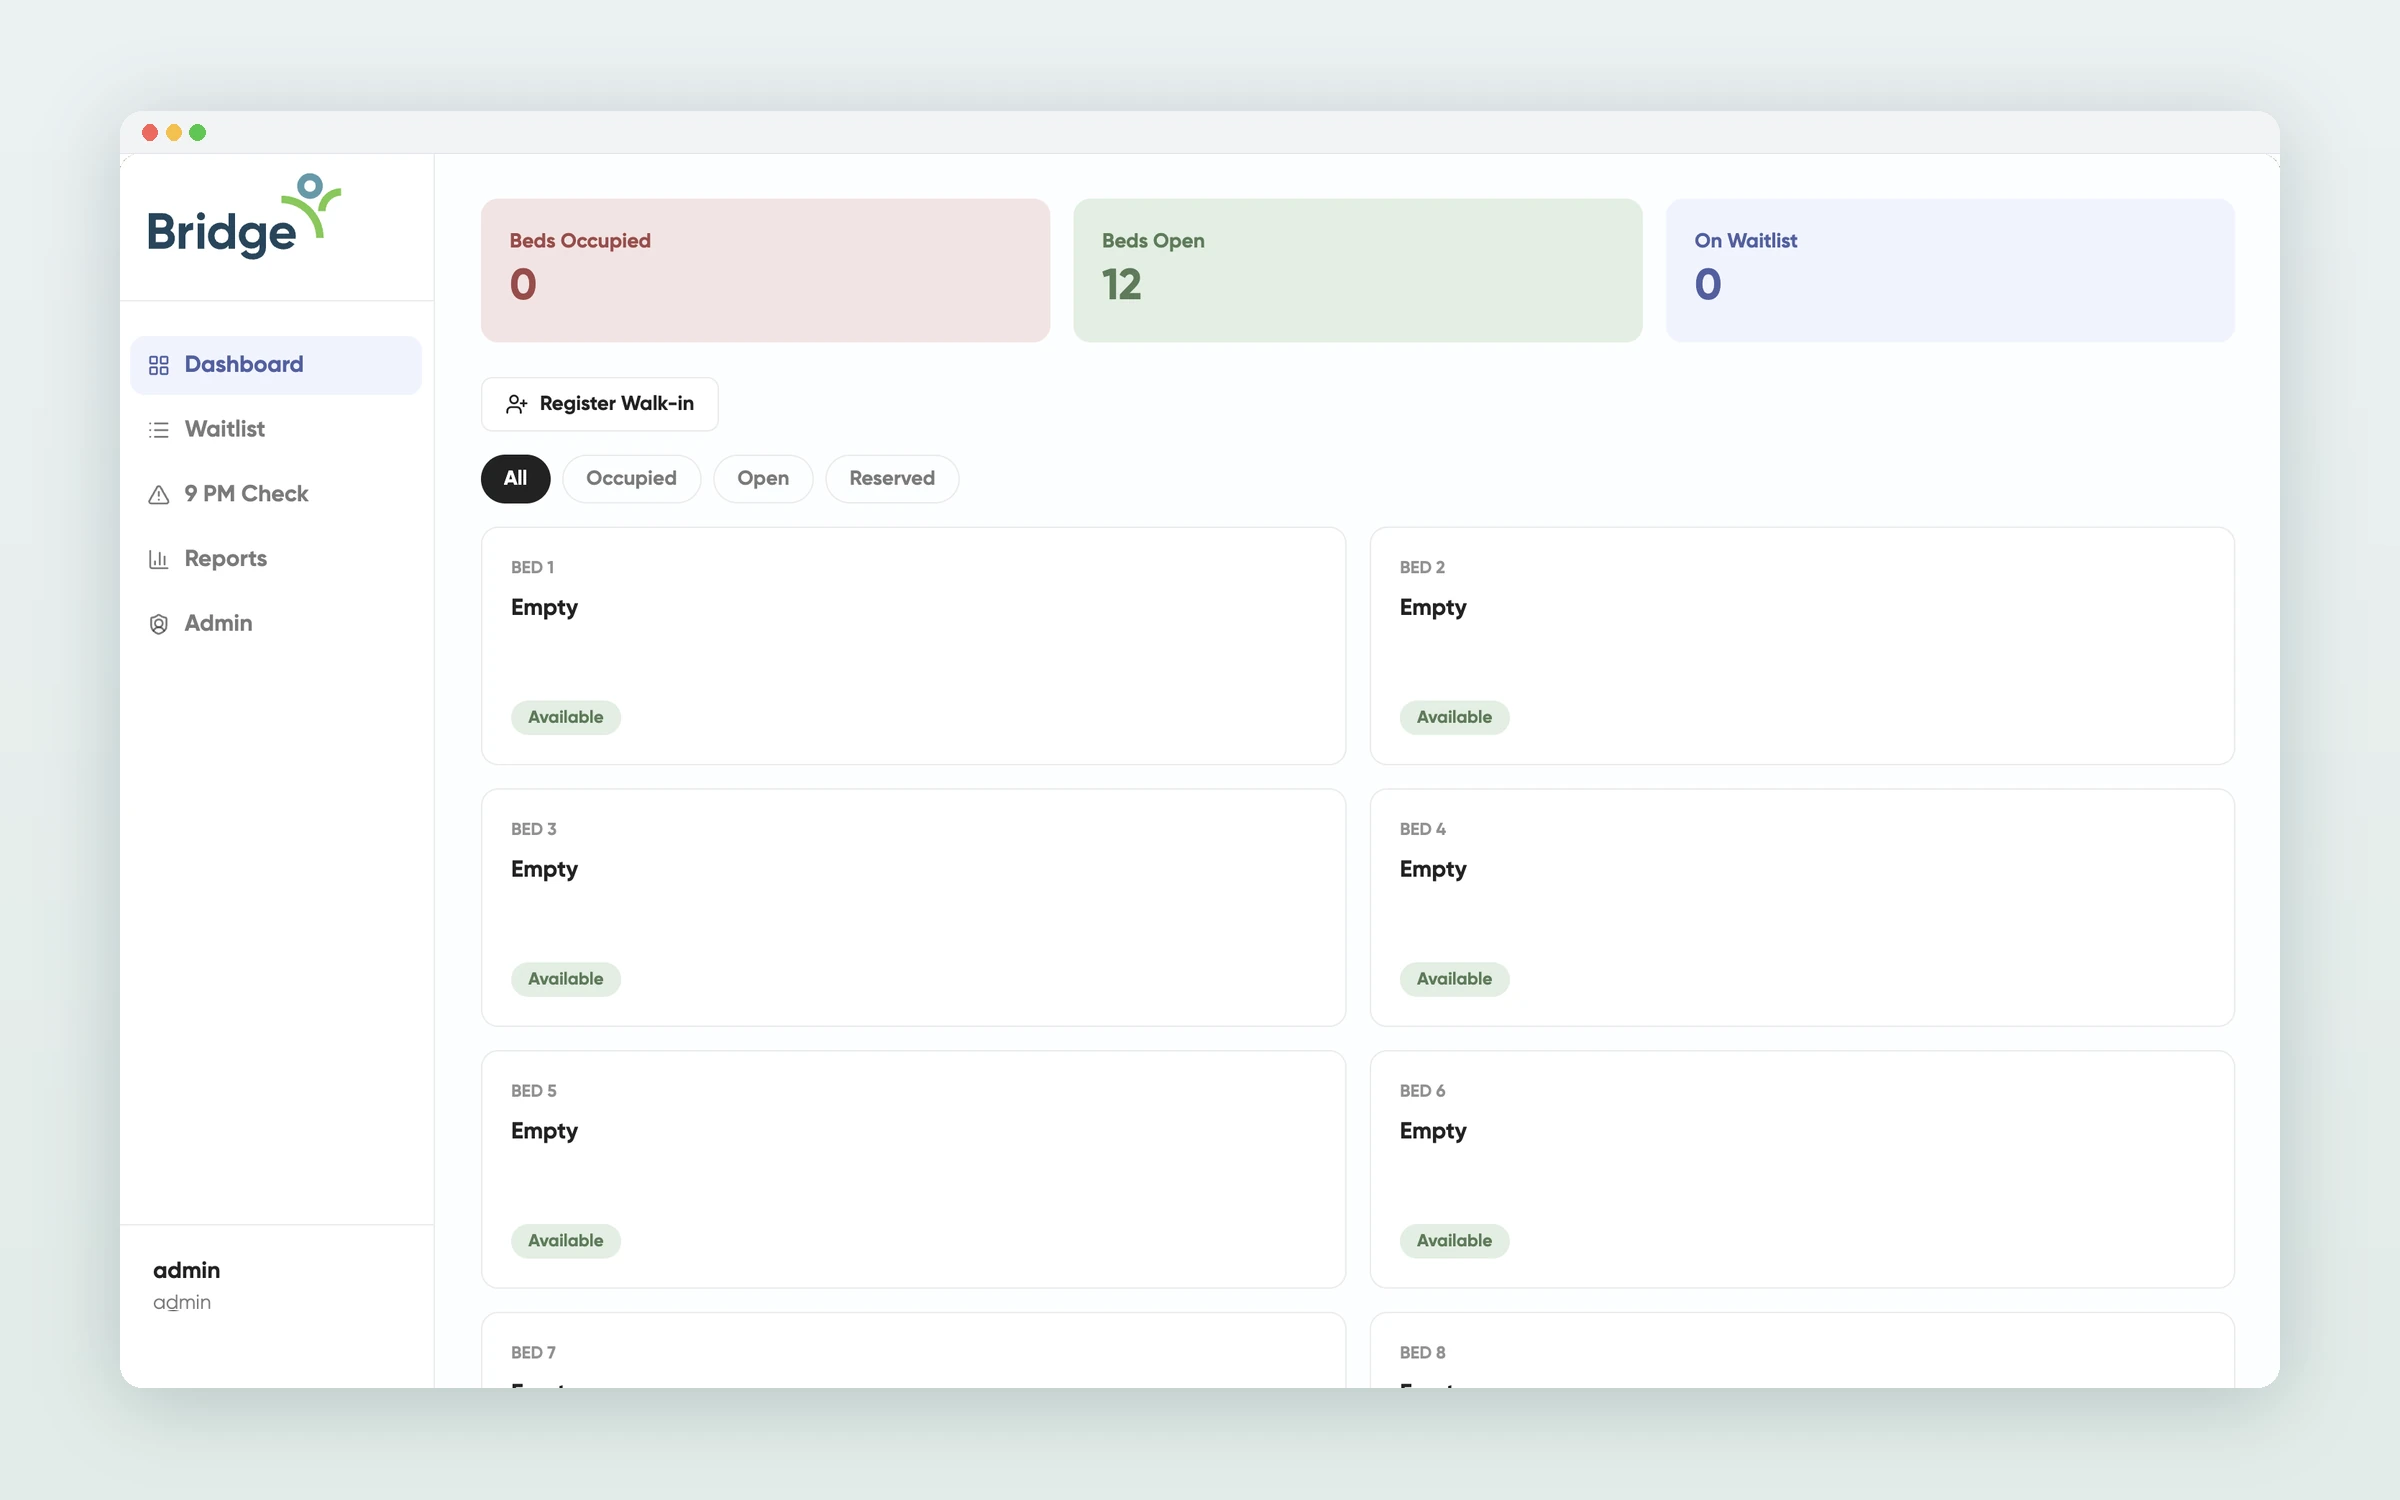Click the Bridge logo
The width and height of the screenshot is (2400, 1500).
pyautogui.click(x=244, y=216)
